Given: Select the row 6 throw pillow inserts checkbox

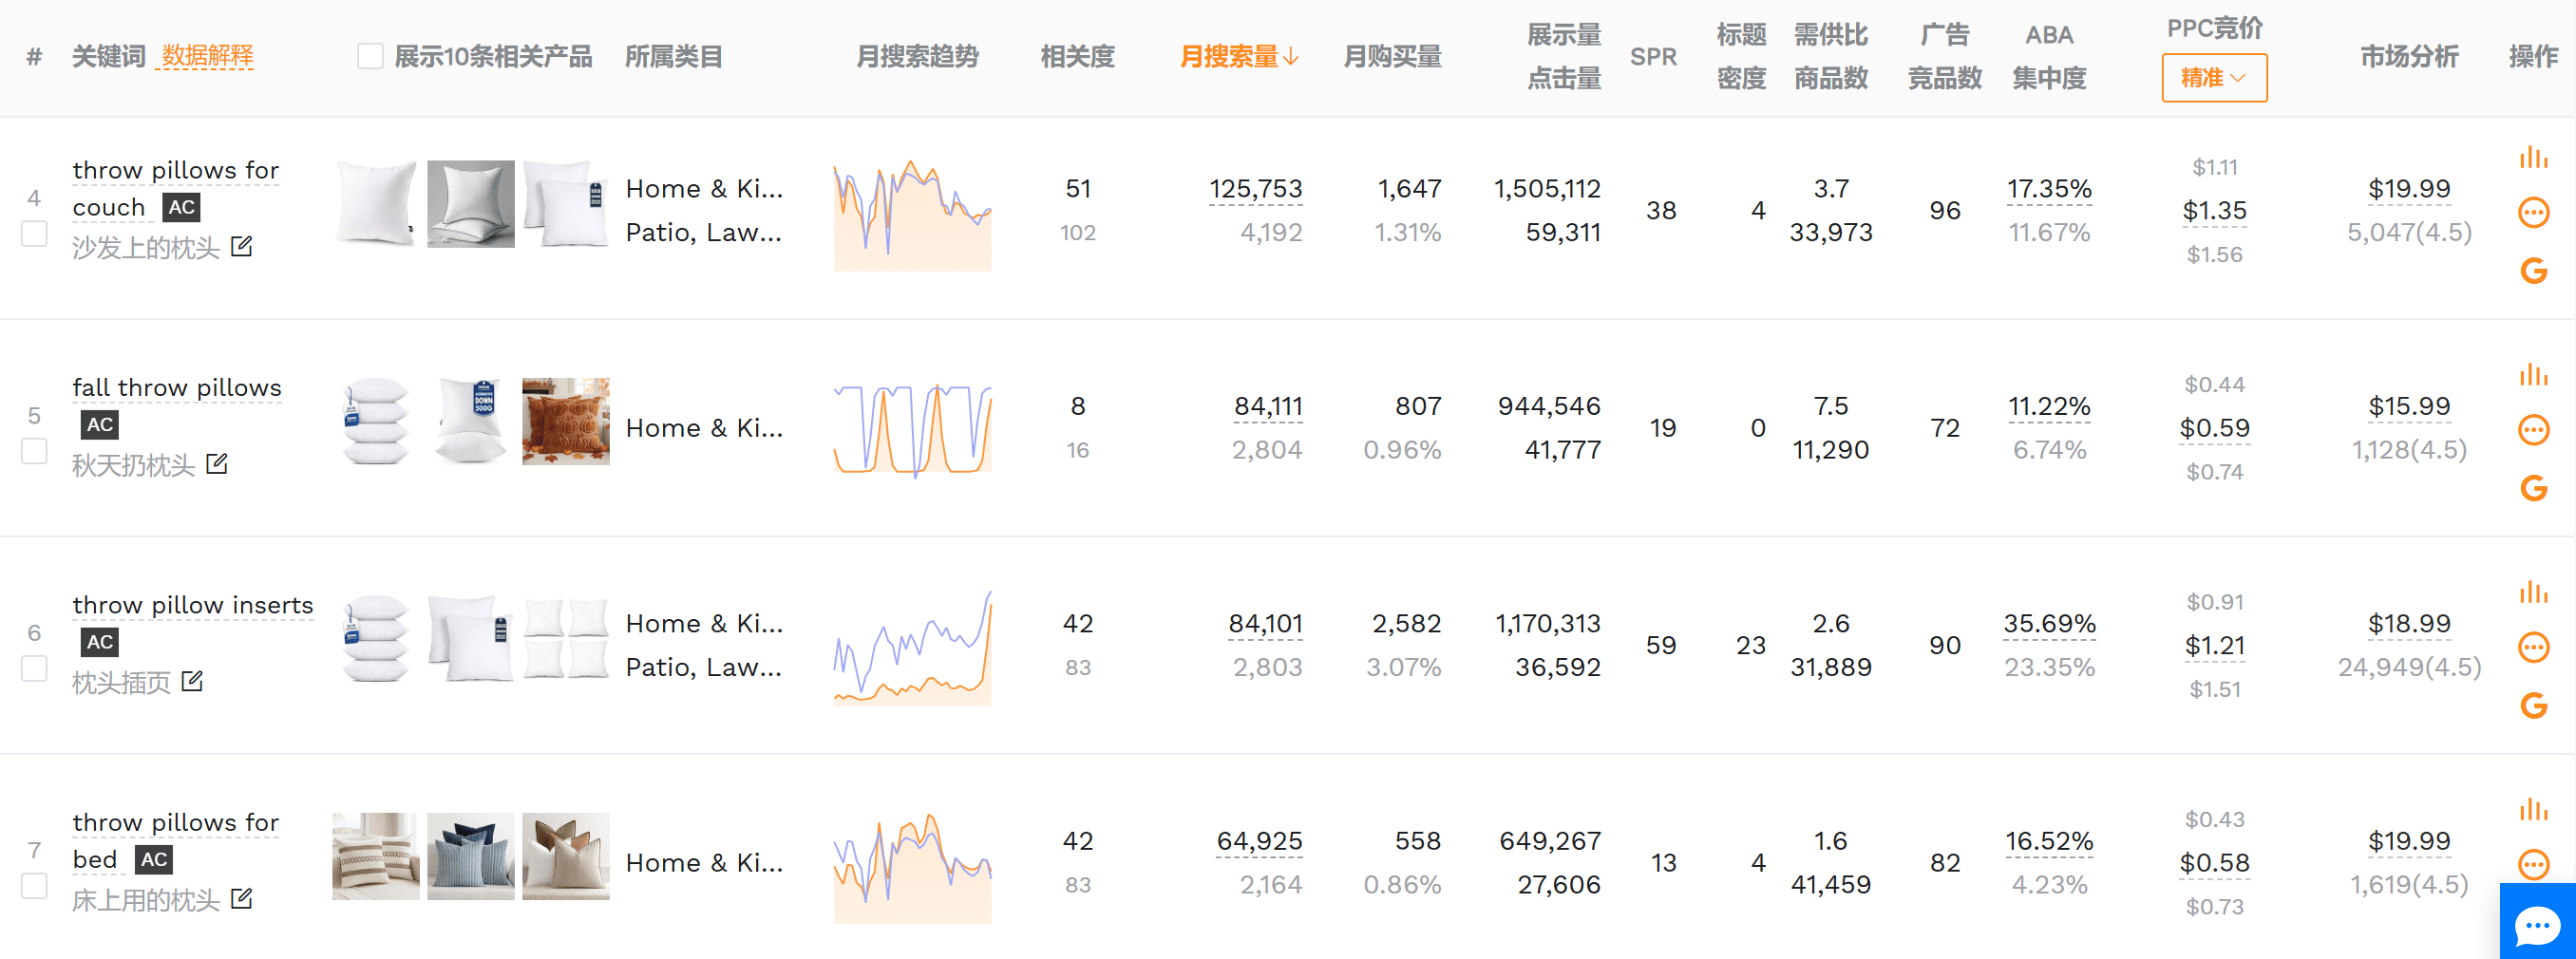Looking at the screenshot, I should tap(35, 669).
